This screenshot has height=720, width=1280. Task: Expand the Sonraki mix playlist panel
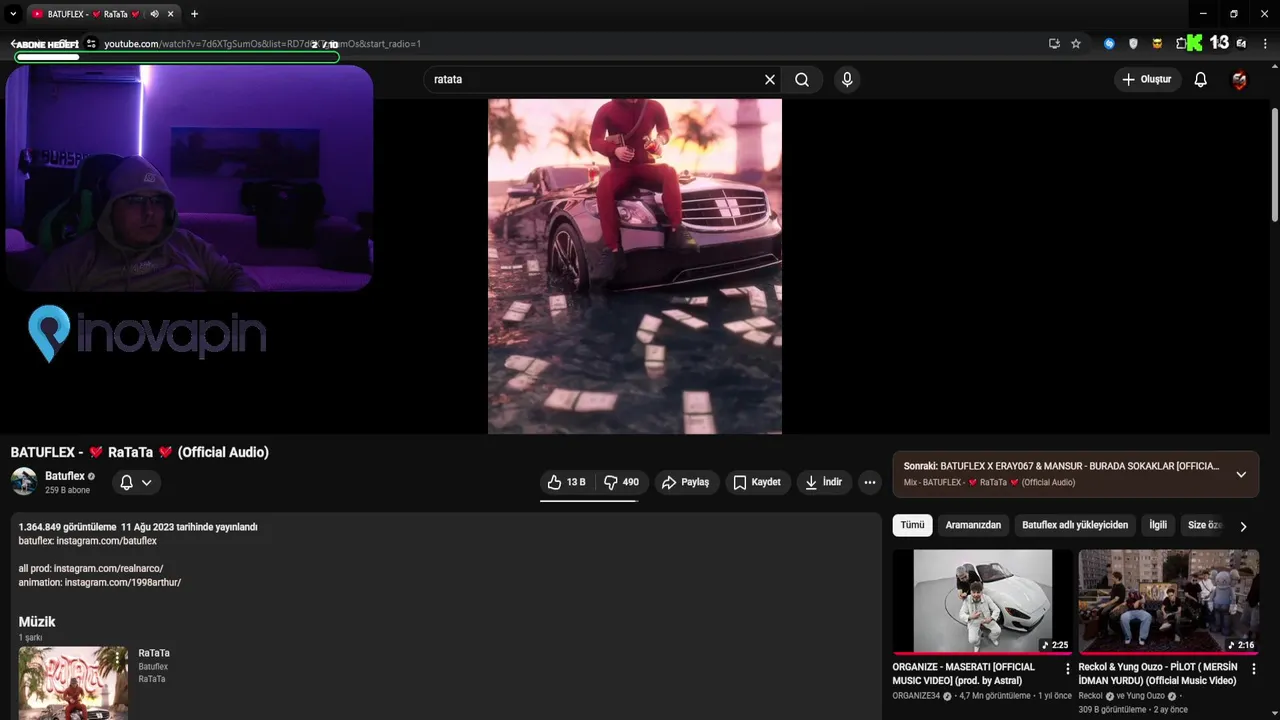(1241, 474)
